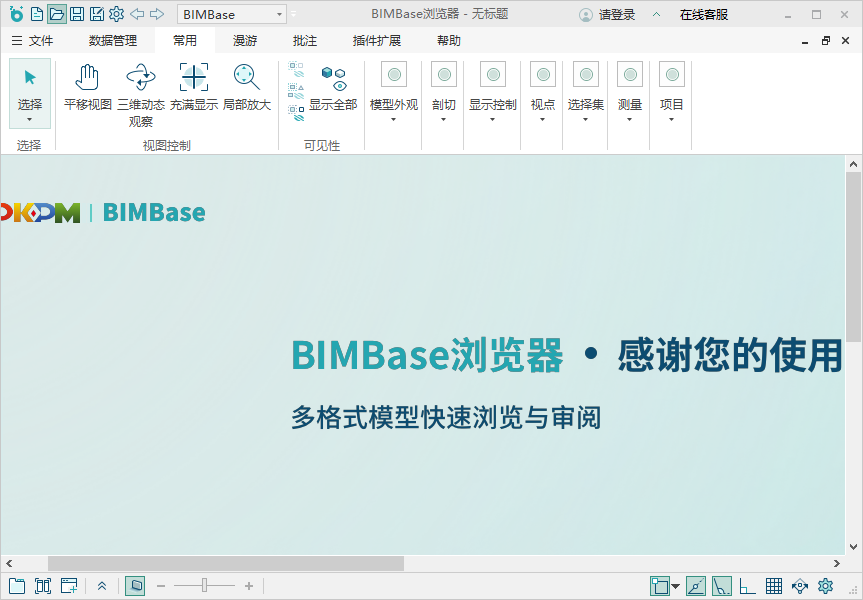Click the first status bar icon resembling a folder page

coord(17,586)
